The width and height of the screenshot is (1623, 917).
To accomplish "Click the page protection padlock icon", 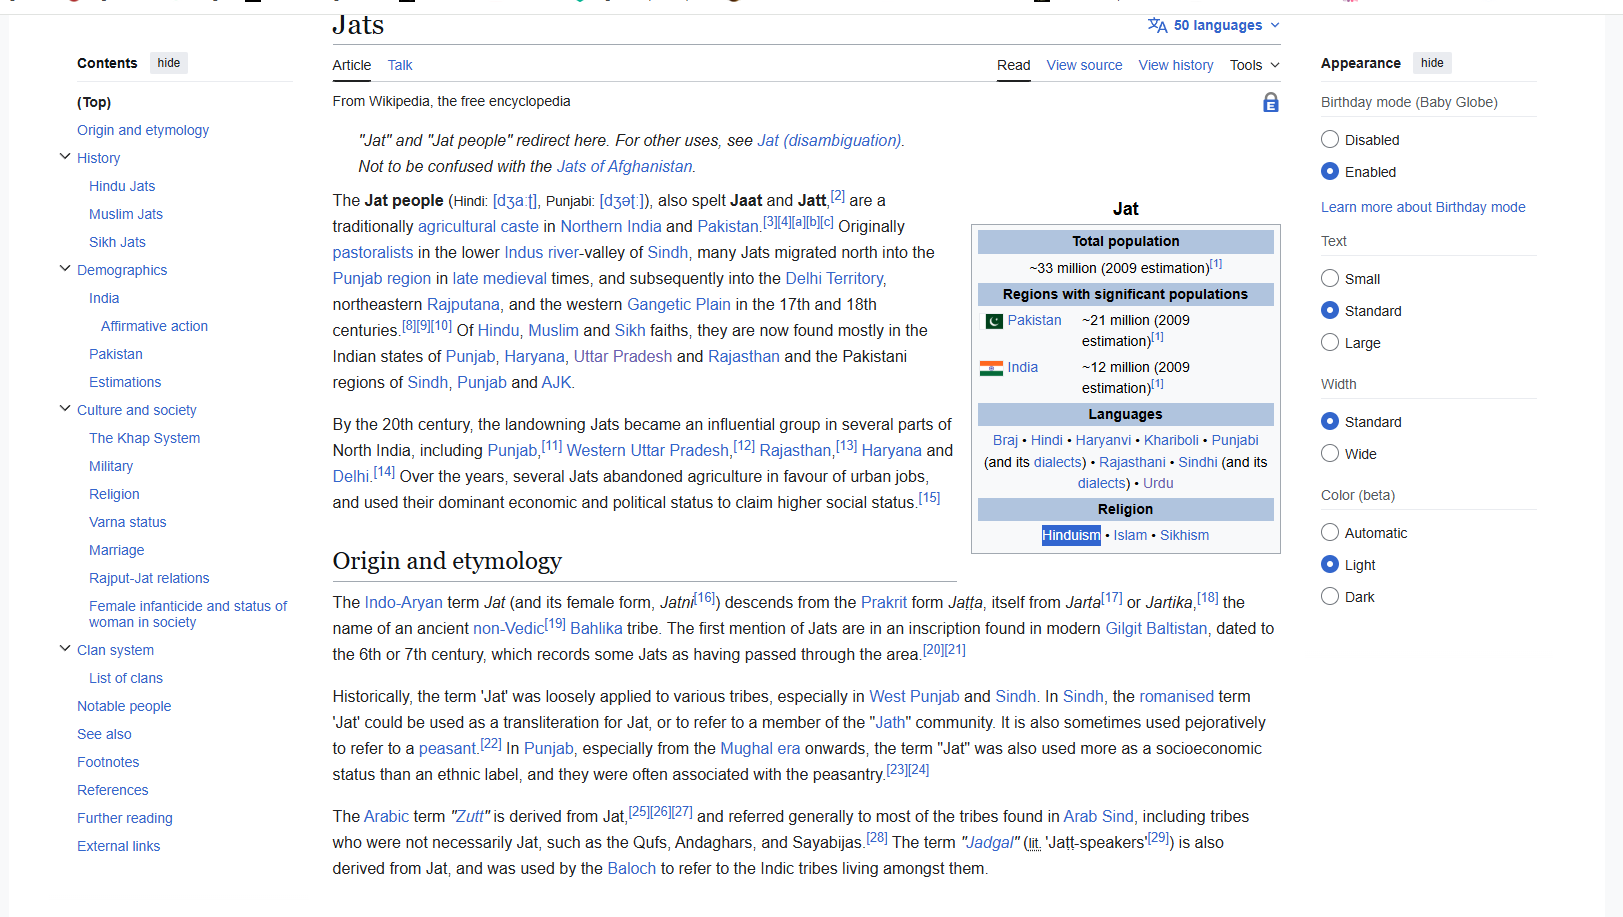I will (1271, 102).
